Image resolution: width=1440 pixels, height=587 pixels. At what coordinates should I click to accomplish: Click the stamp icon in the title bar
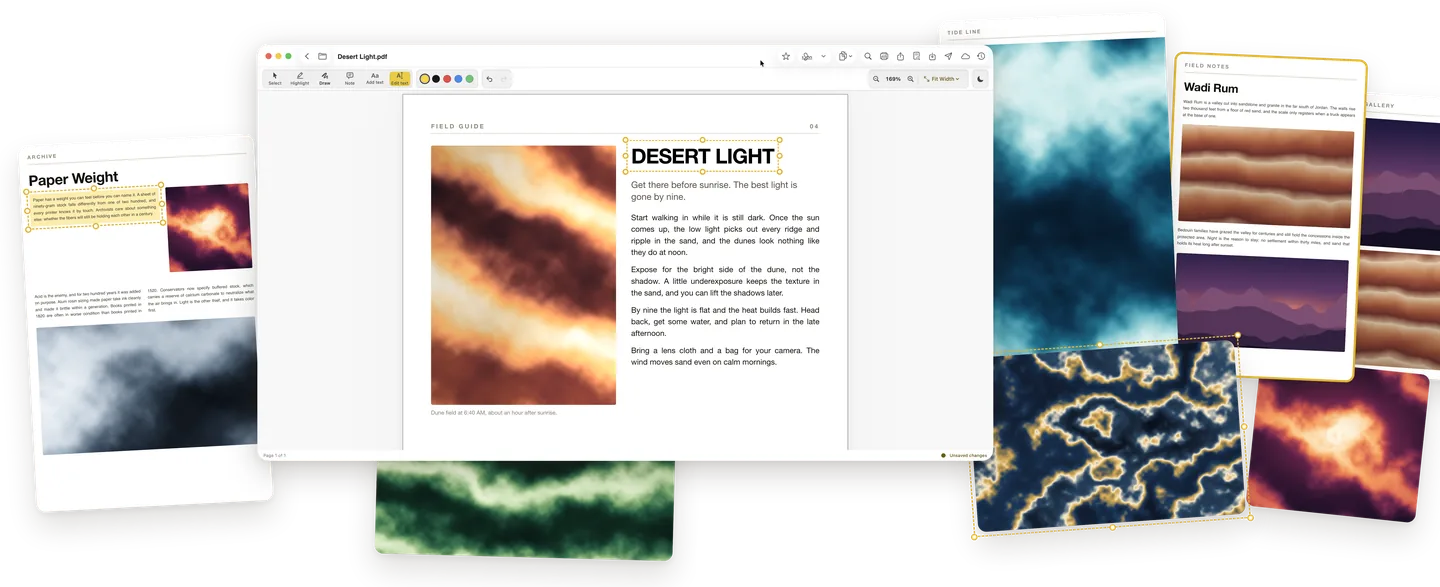pyautogui.click(x=807, y=57)
